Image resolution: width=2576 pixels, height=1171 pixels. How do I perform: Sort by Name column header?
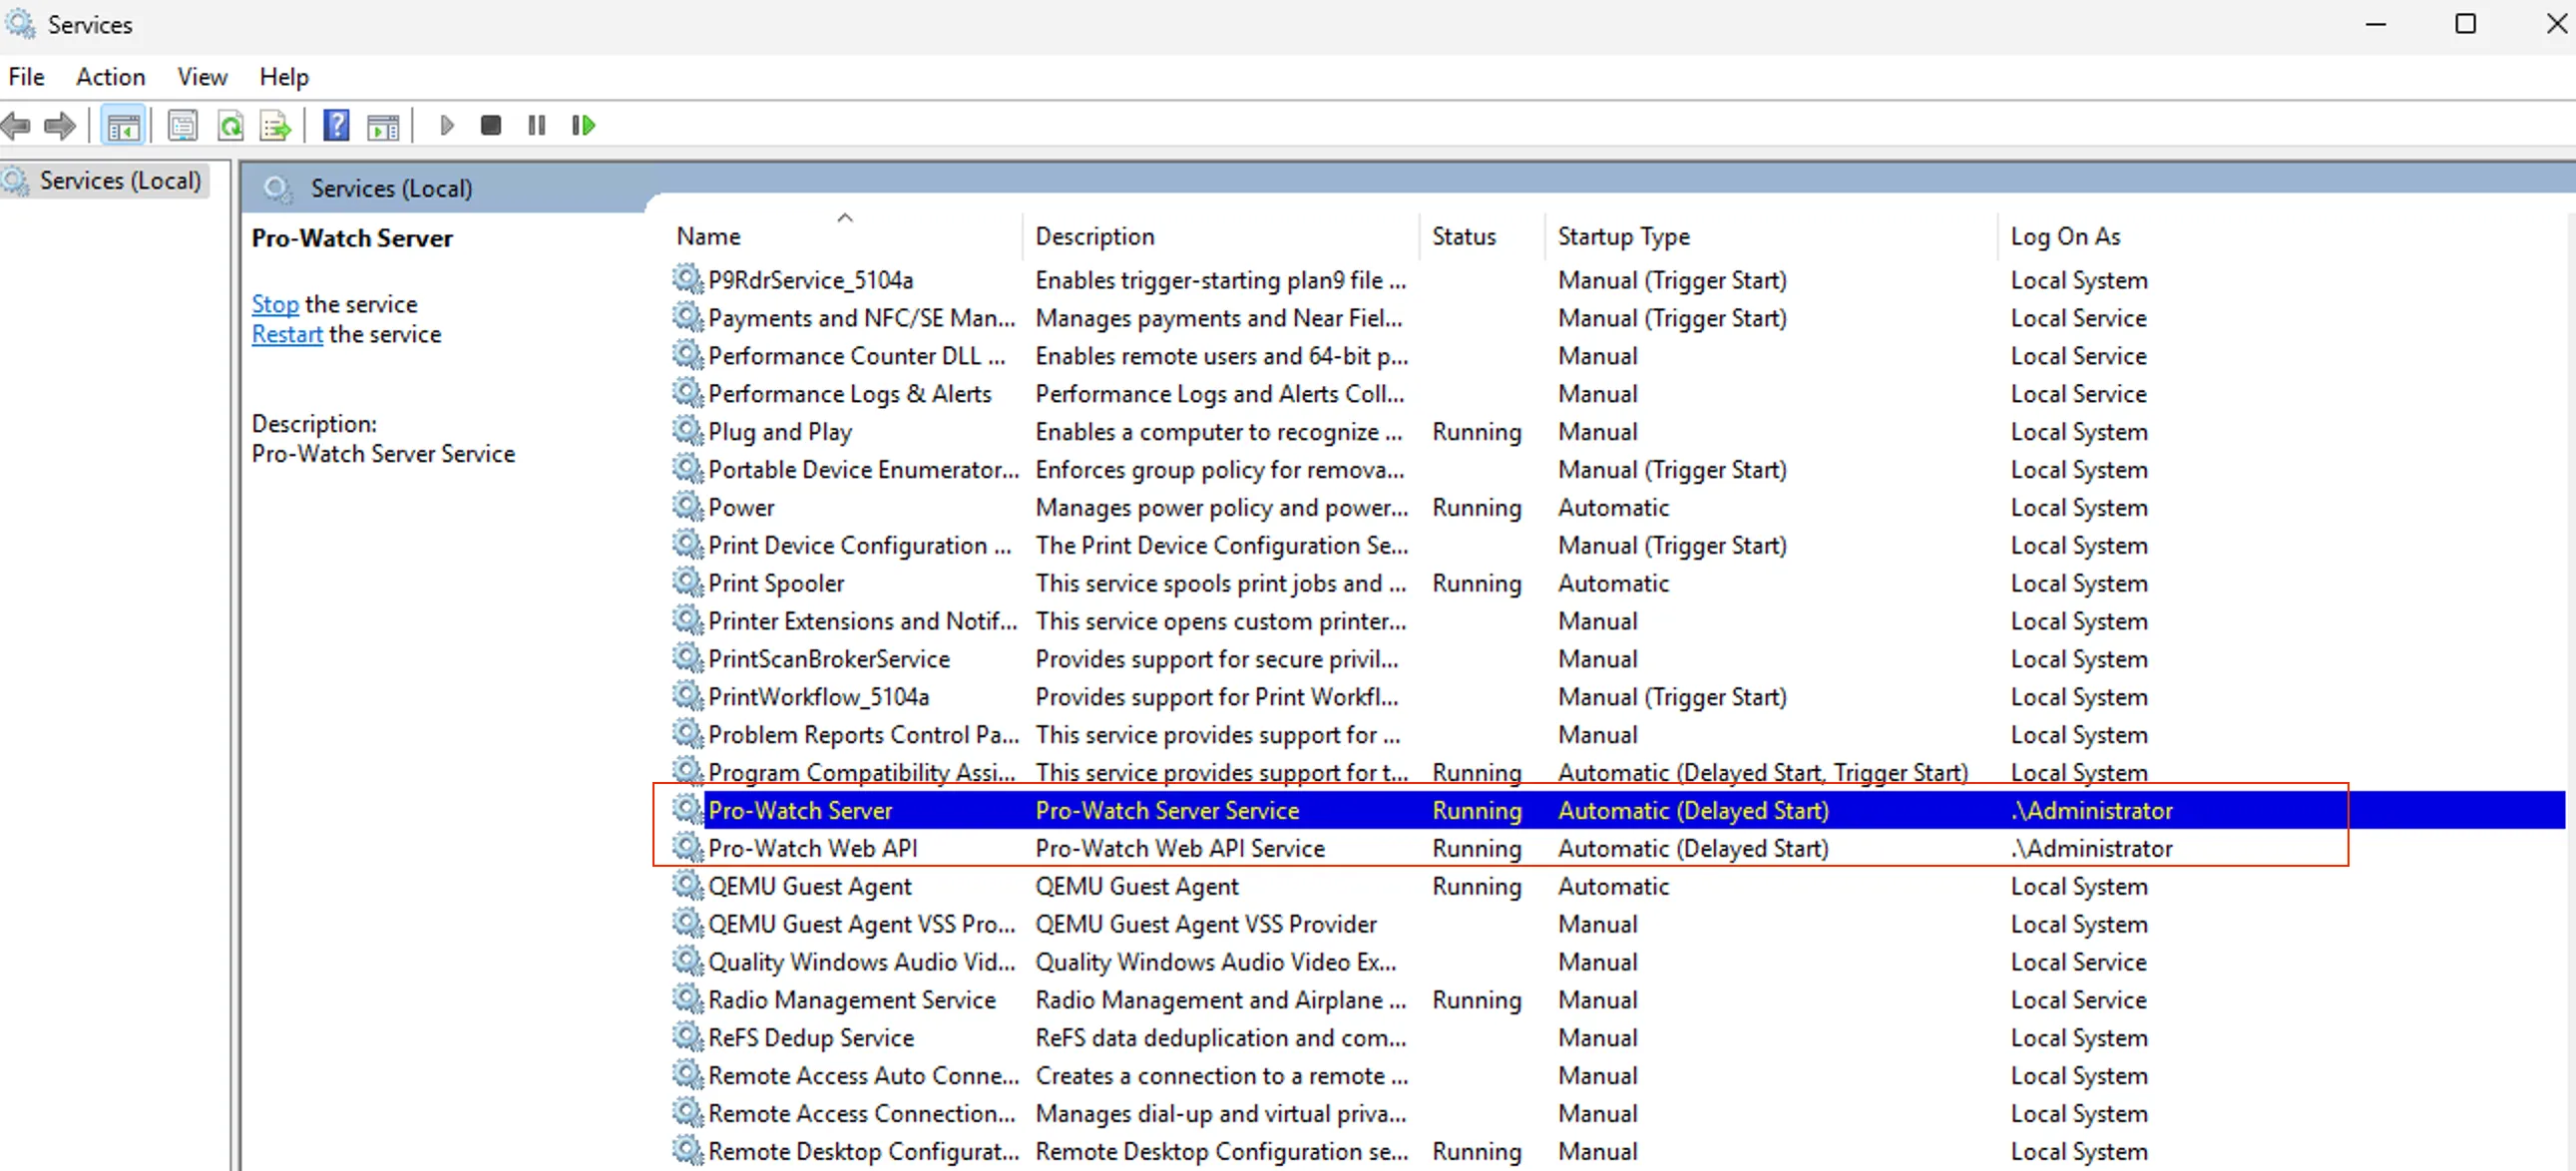pos(843,237)
